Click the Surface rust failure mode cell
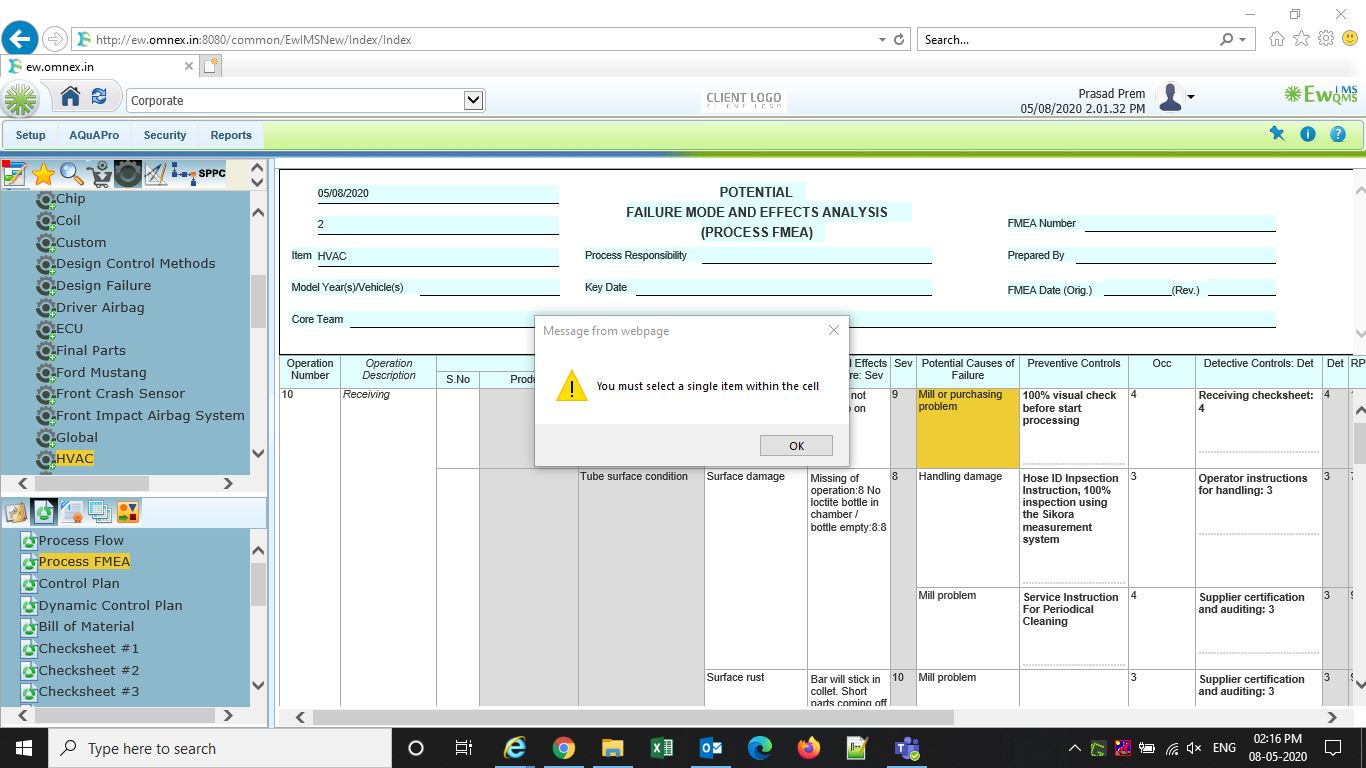 click(x=755, y=687)
